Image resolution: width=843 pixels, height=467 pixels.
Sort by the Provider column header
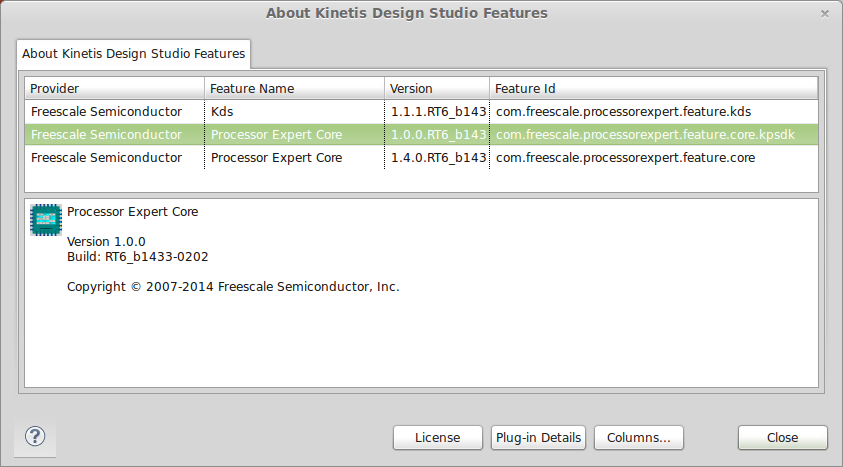click(x=114, y=89)
